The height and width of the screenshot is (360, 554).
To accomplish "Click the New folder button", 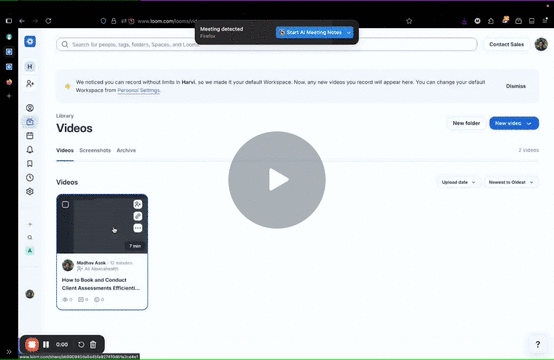I will pos(466,123).
